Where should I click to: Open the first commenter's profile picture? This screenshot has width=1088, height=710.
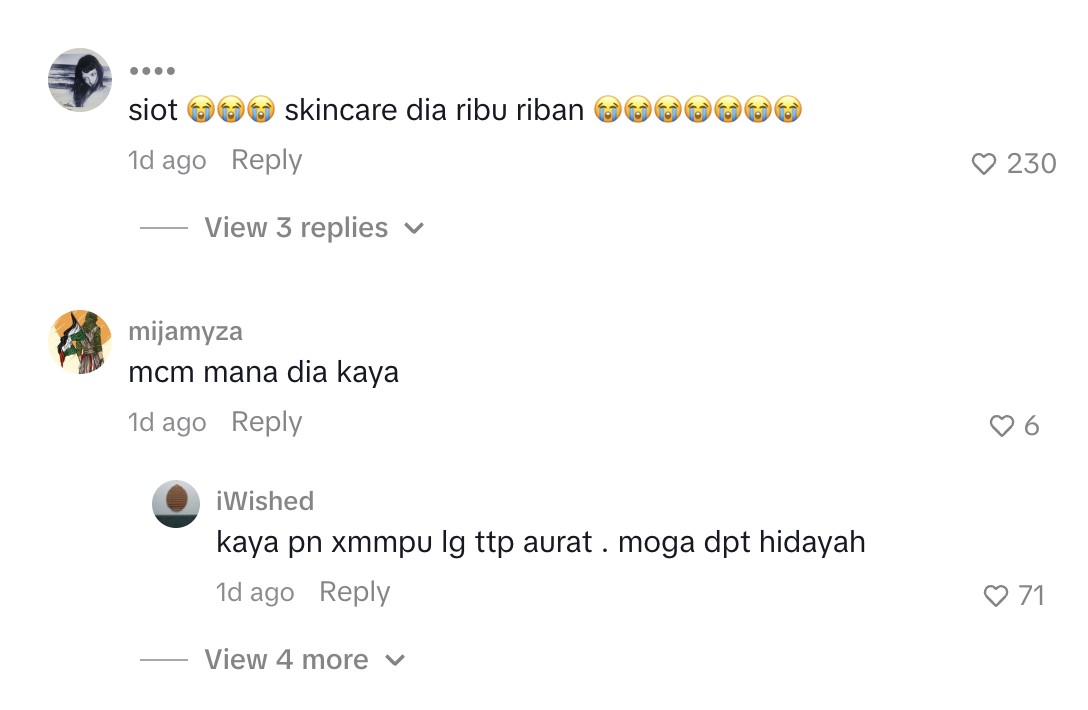click(x=80, y=79)
